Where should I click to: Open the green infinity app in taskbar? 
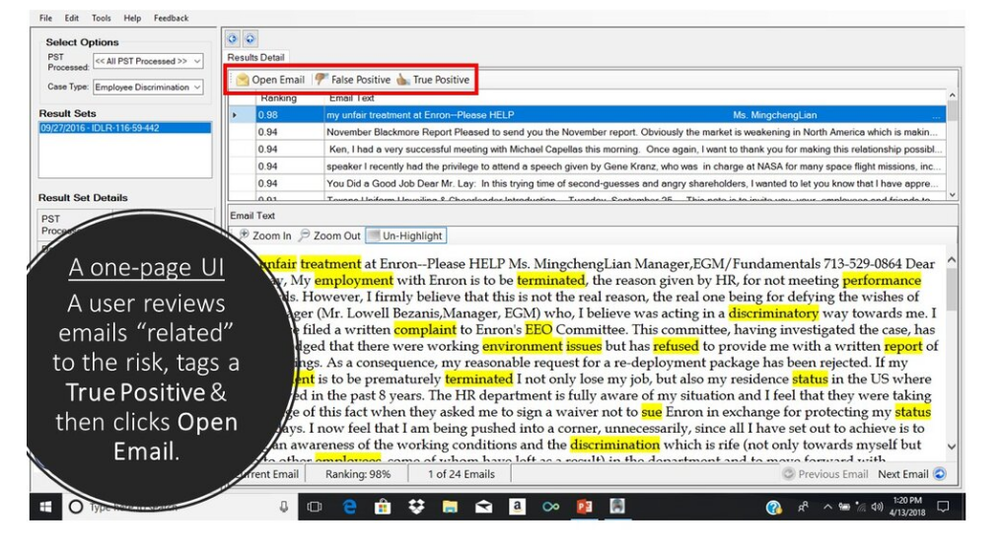(550, 507)
